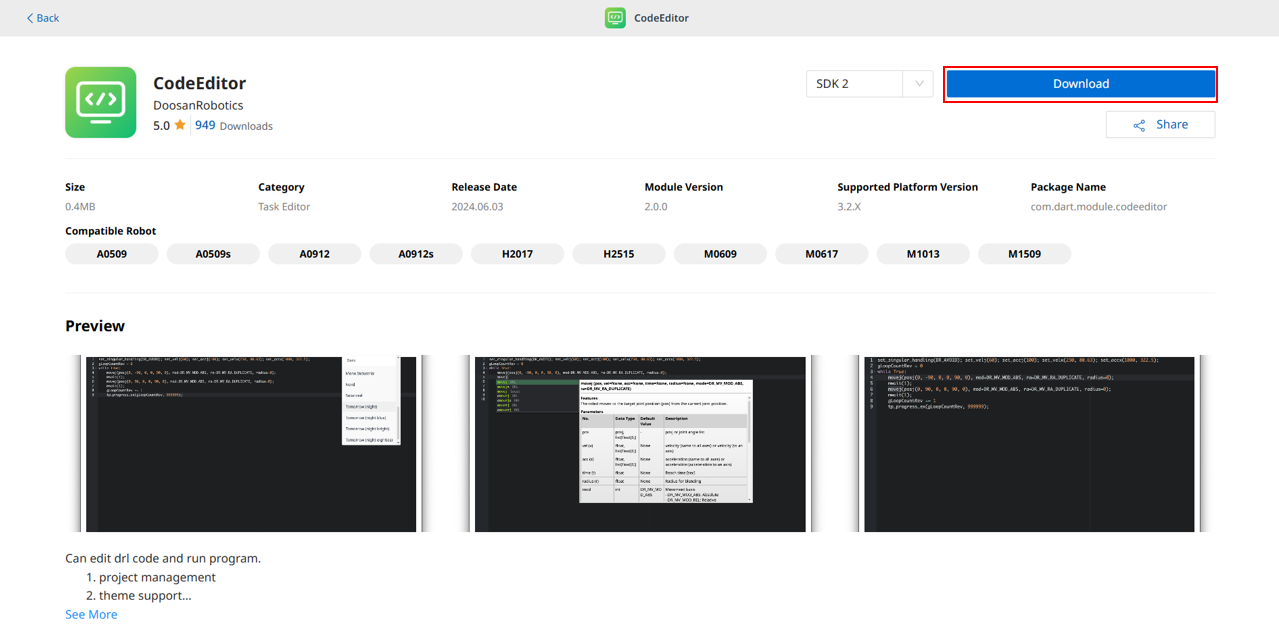1279x631 pixels.
Task: Click the 949 Downloads link
Action: (233, 126)
